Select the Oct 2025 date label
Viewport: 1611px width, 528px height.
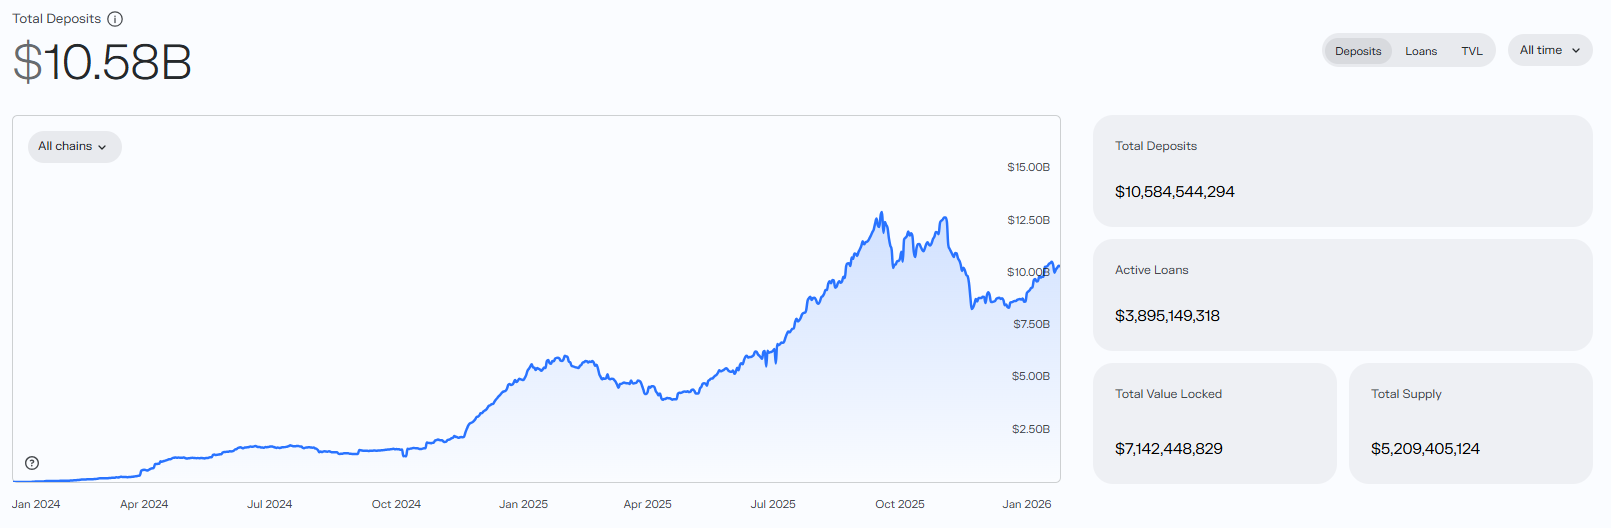click(899, 504)
